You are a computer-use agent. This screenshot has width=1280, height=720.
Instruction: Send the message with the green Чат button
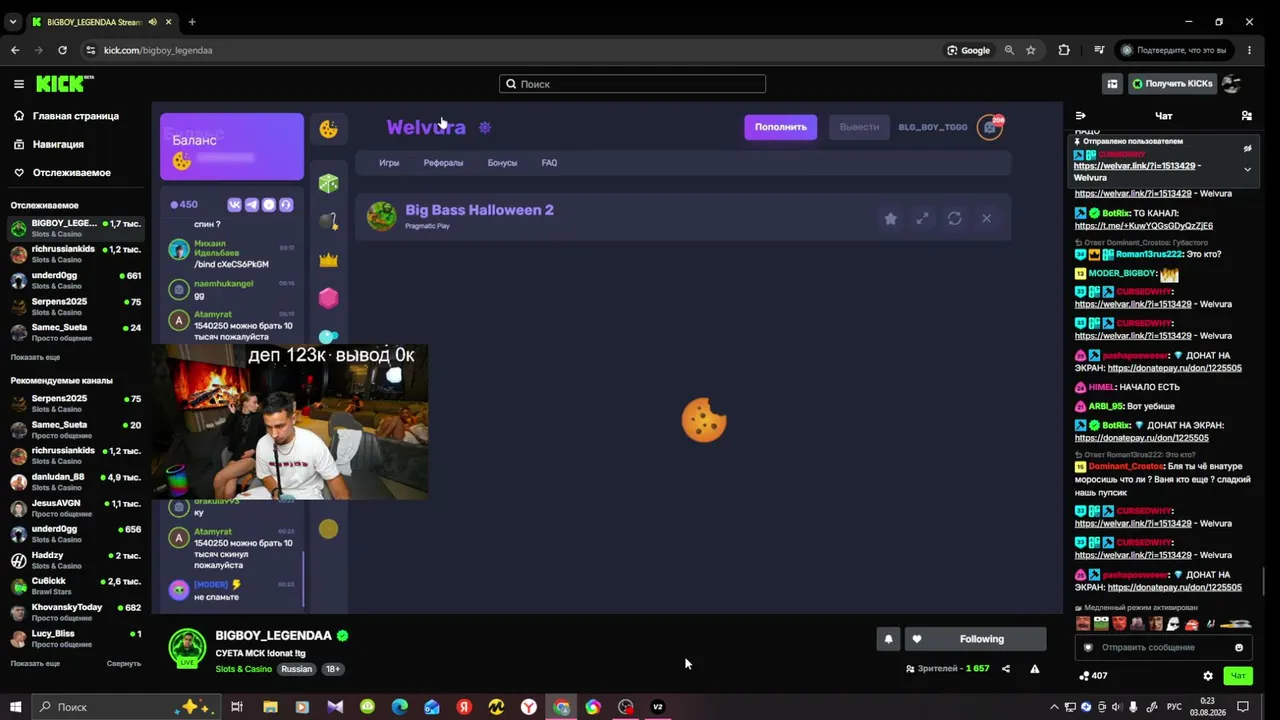1238,676
